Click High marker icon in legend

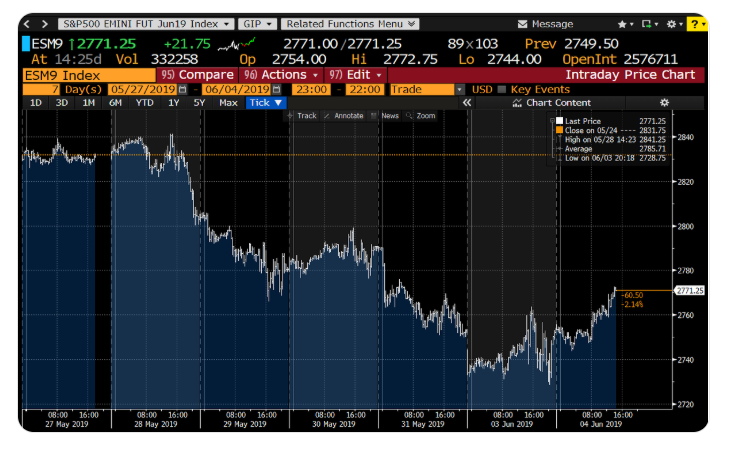559,140
